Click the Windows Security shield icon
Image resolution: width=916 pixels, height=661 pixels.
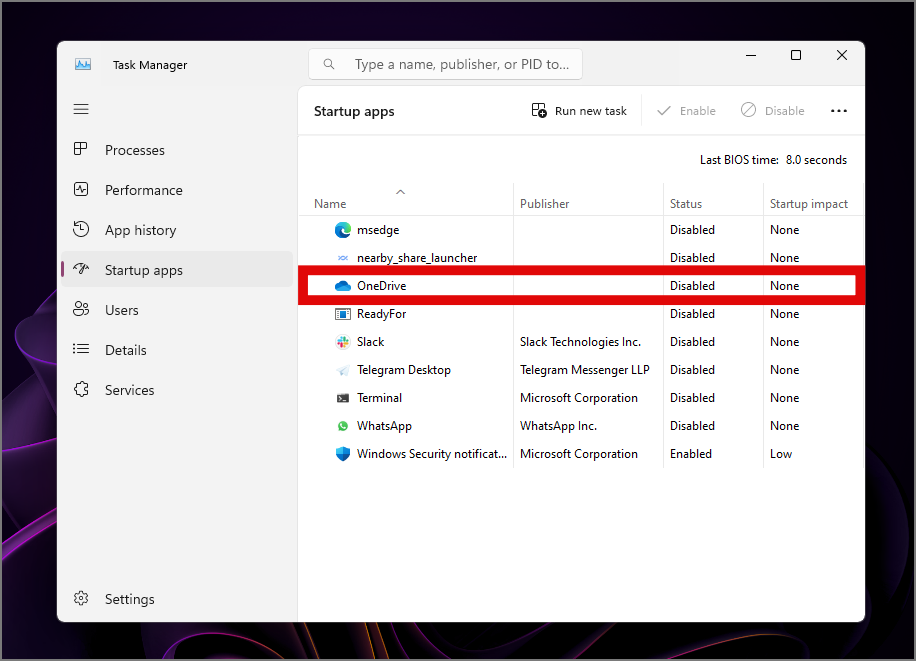[342, 454]
